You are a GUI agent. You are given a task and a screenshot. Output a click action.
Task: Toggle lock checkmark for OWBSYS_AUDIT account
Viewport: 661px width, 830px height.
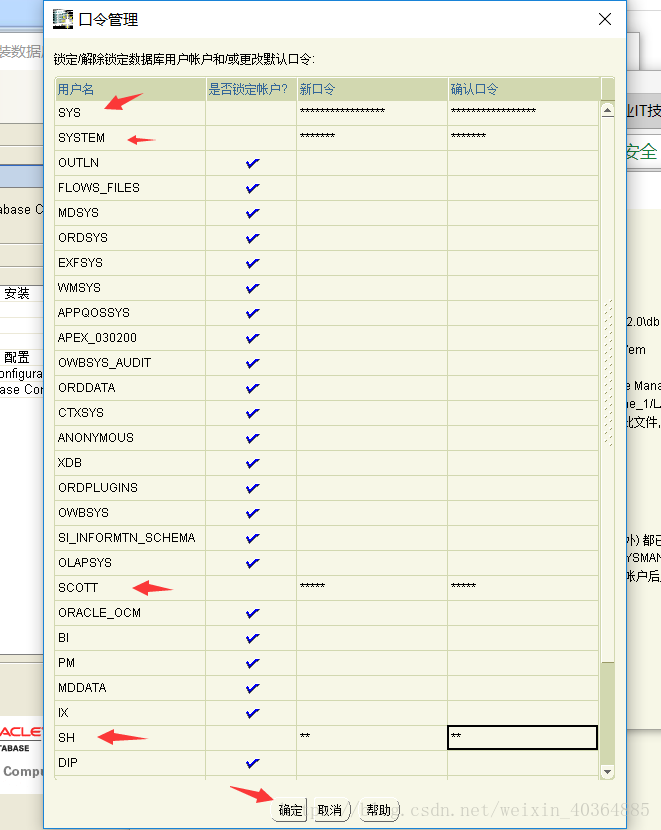tap(252, 363)
